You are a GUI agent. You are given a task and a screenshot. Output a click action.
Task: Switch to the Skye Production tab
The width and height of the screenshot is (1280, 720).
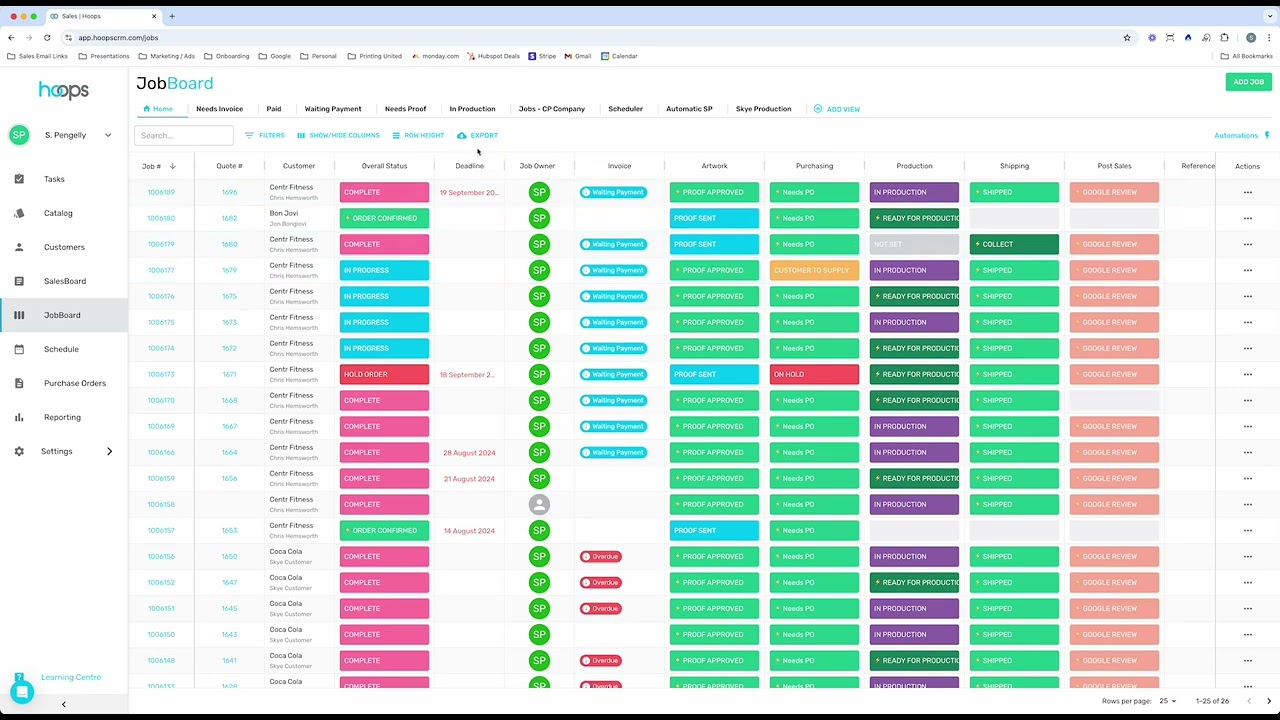click(x=763, y=109)
